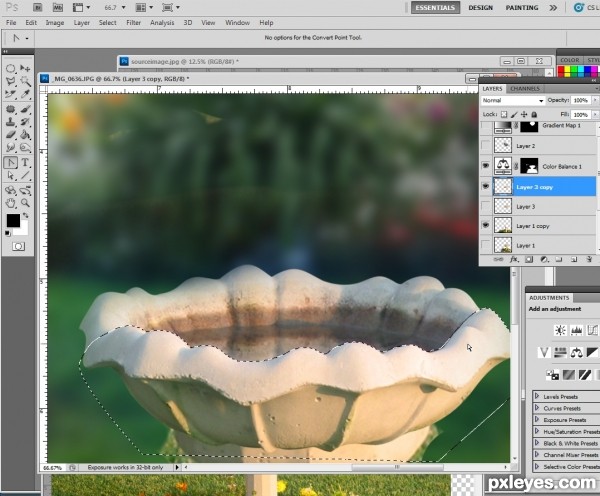
Task: Delete layer trash icon
Action: coord(589,259)
